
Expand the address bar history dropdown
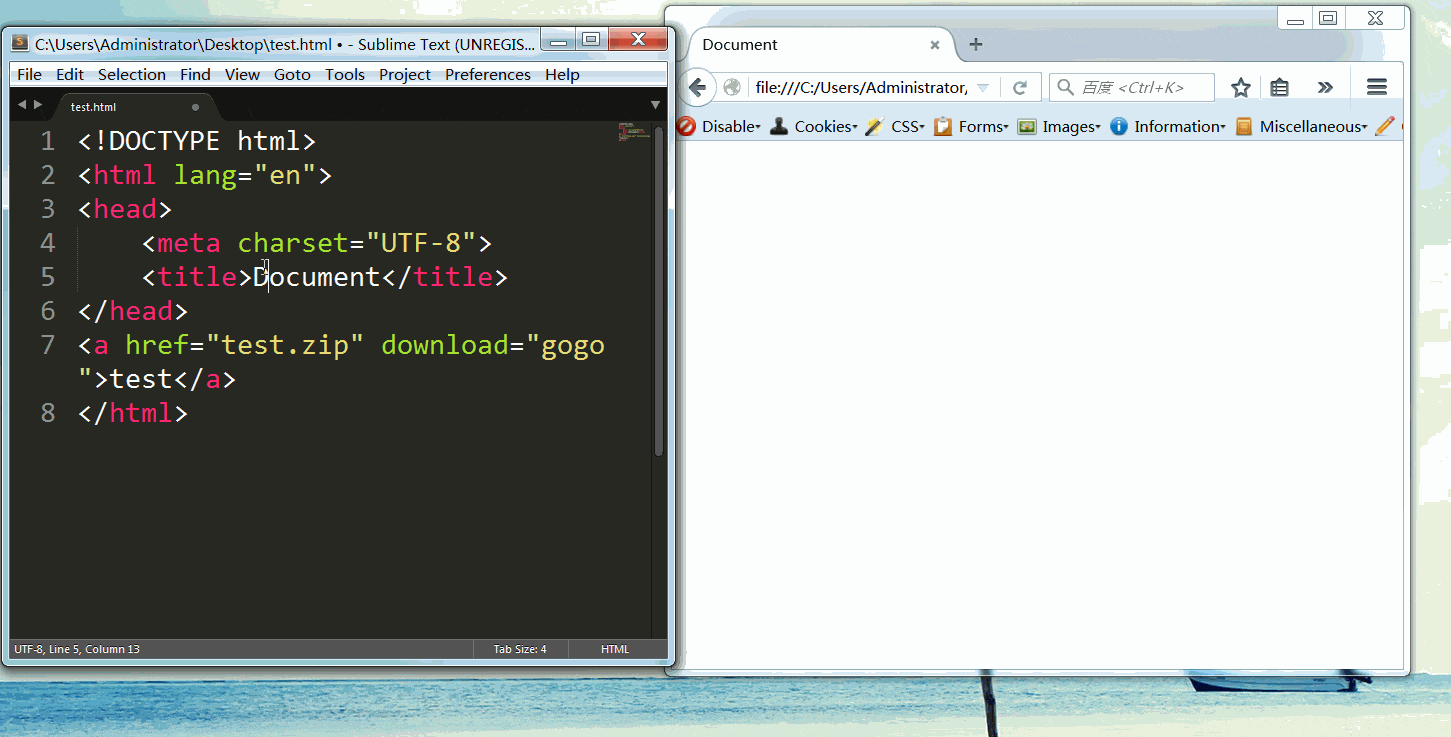[983, 87]
